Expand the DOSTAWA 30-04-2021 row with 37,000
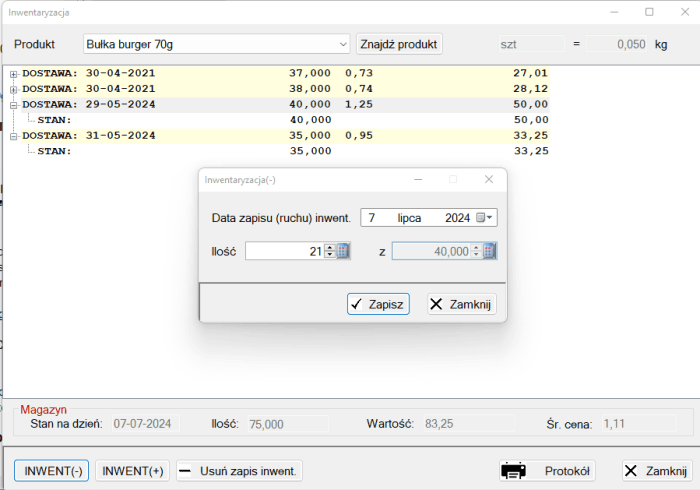 [x=14, y=74]
